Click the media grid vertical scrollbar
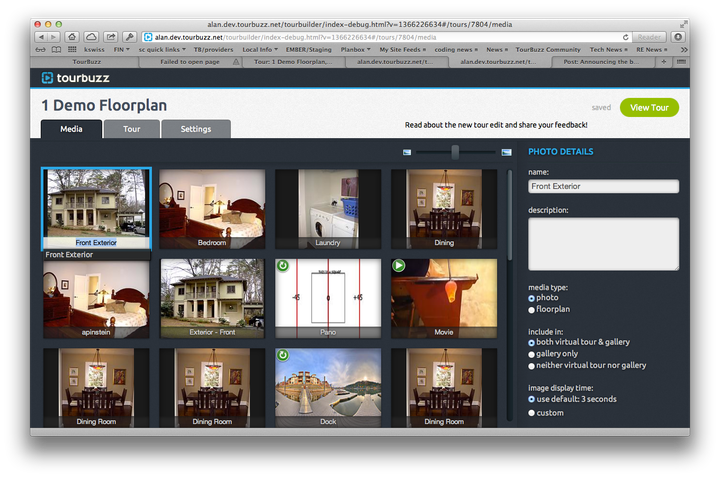This screenshot has height=478, width=720. (x=510, y=215)
